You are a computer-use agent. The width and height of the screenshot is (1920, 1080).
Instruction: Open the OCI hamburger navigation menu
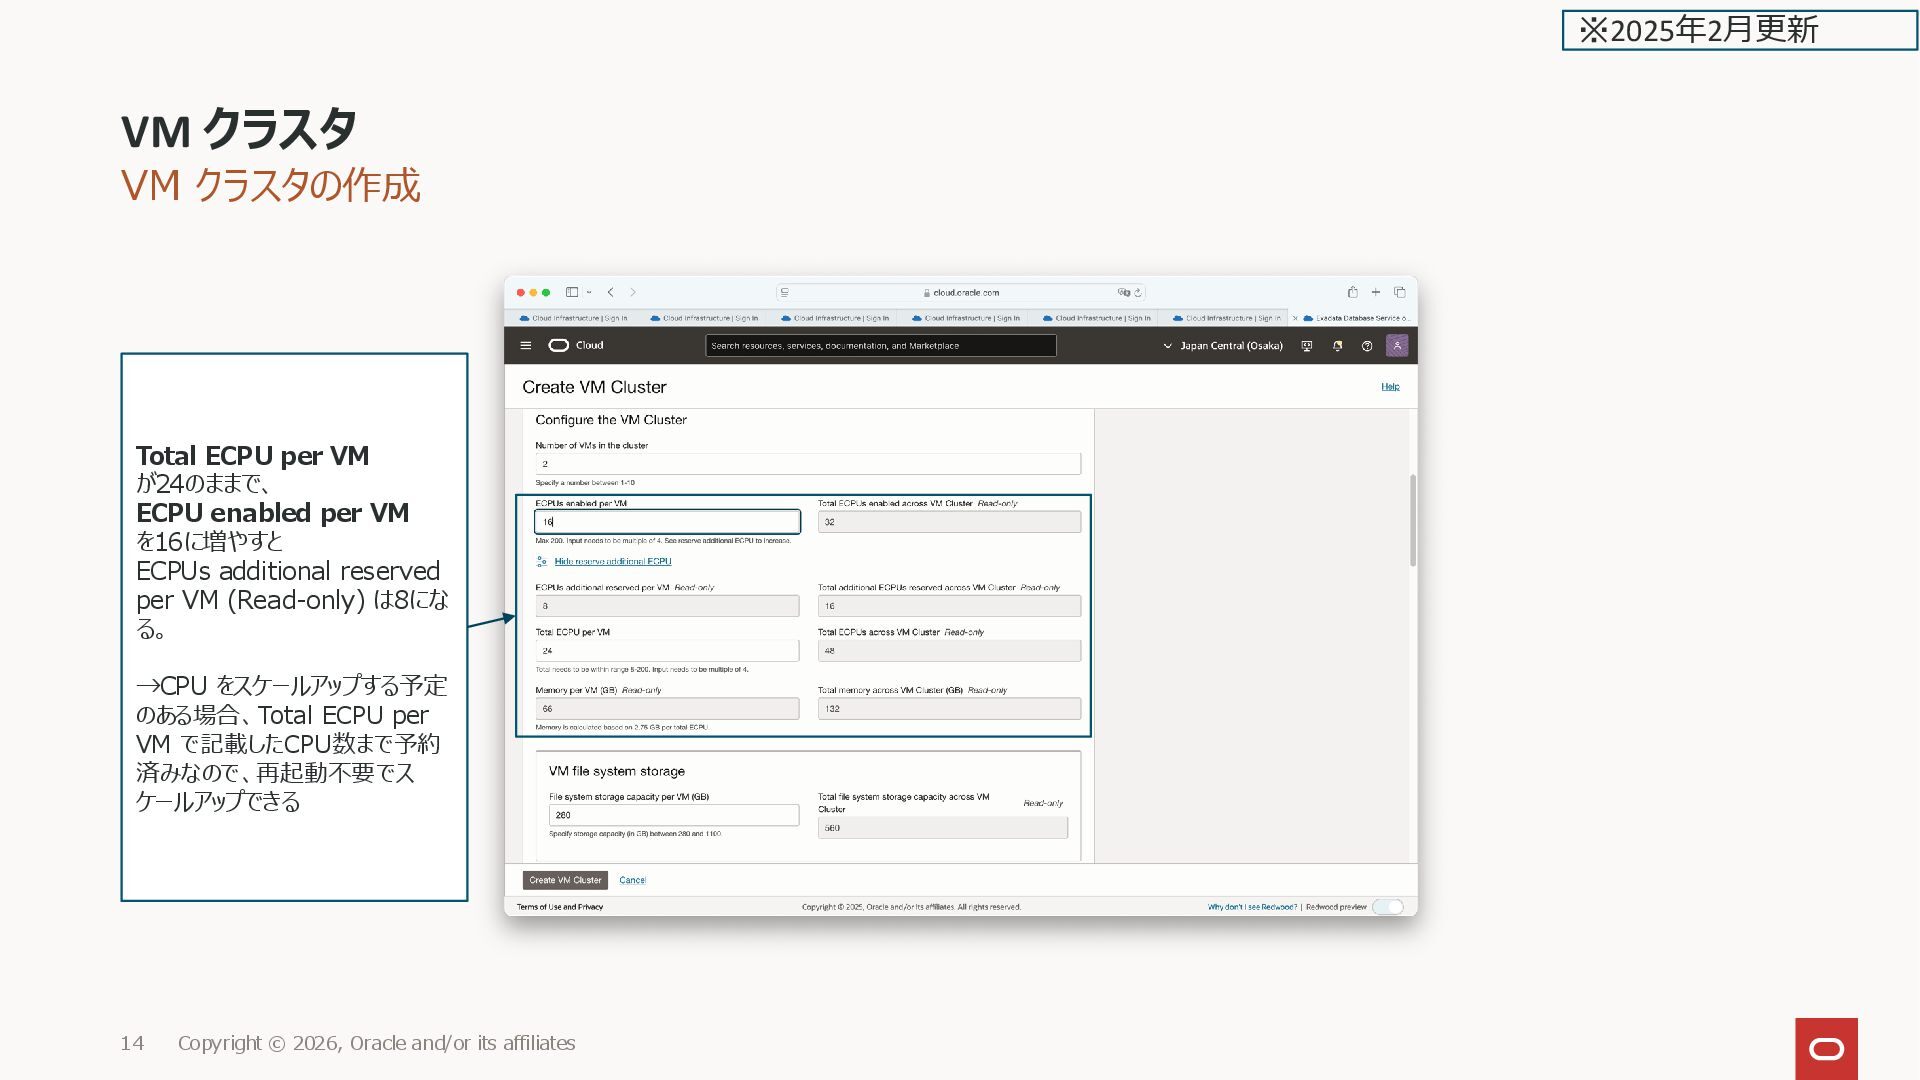click(x=526, y=346)
